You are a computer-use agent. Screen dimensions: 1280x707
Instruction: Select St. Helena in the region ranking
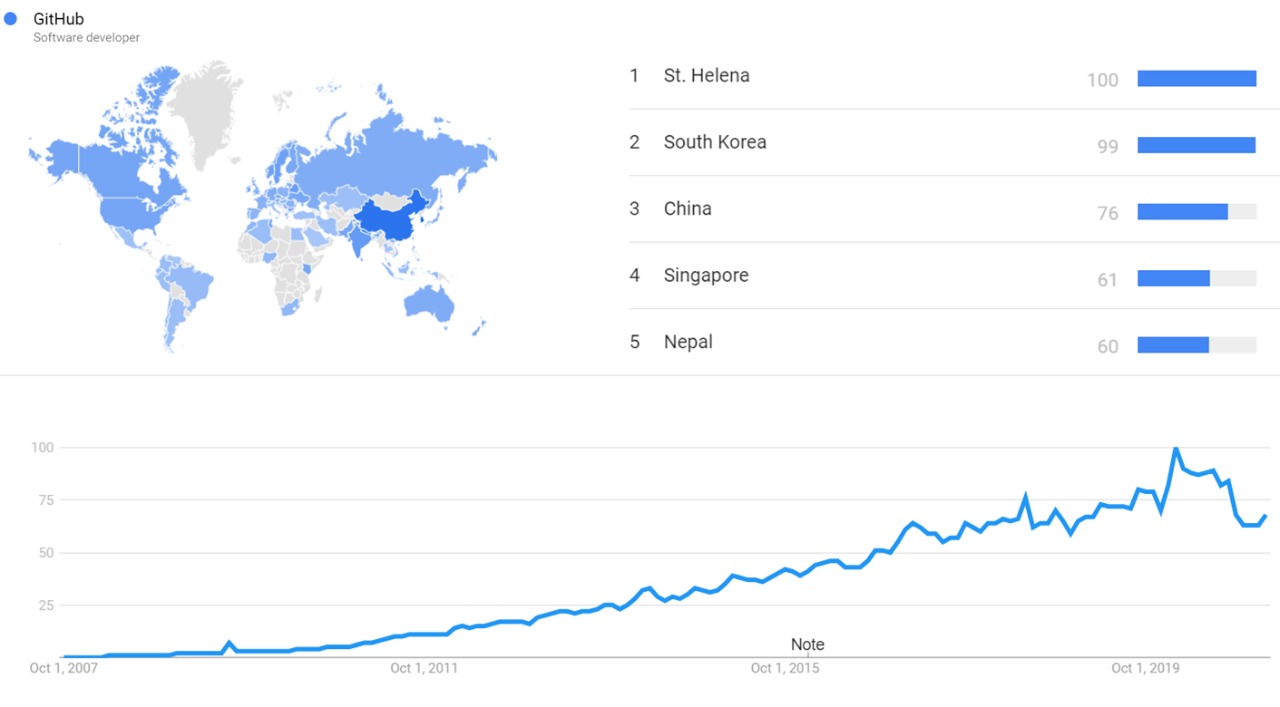(706, 76)
